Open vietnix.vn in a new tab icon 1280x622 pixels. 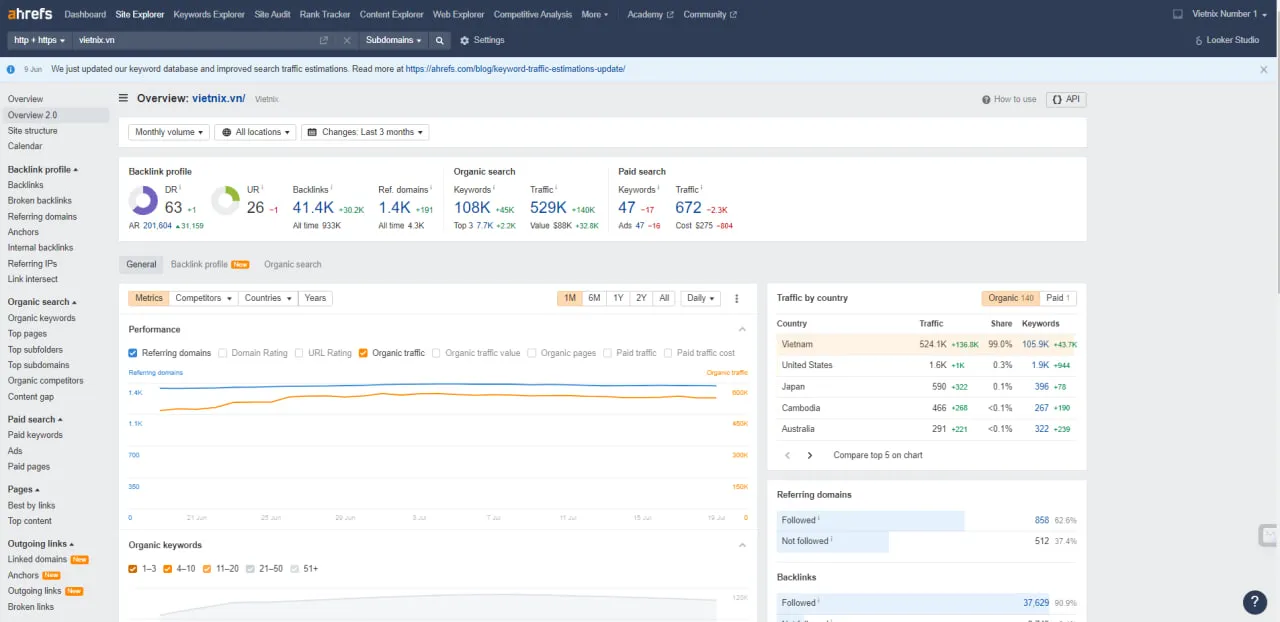[324, 40]
